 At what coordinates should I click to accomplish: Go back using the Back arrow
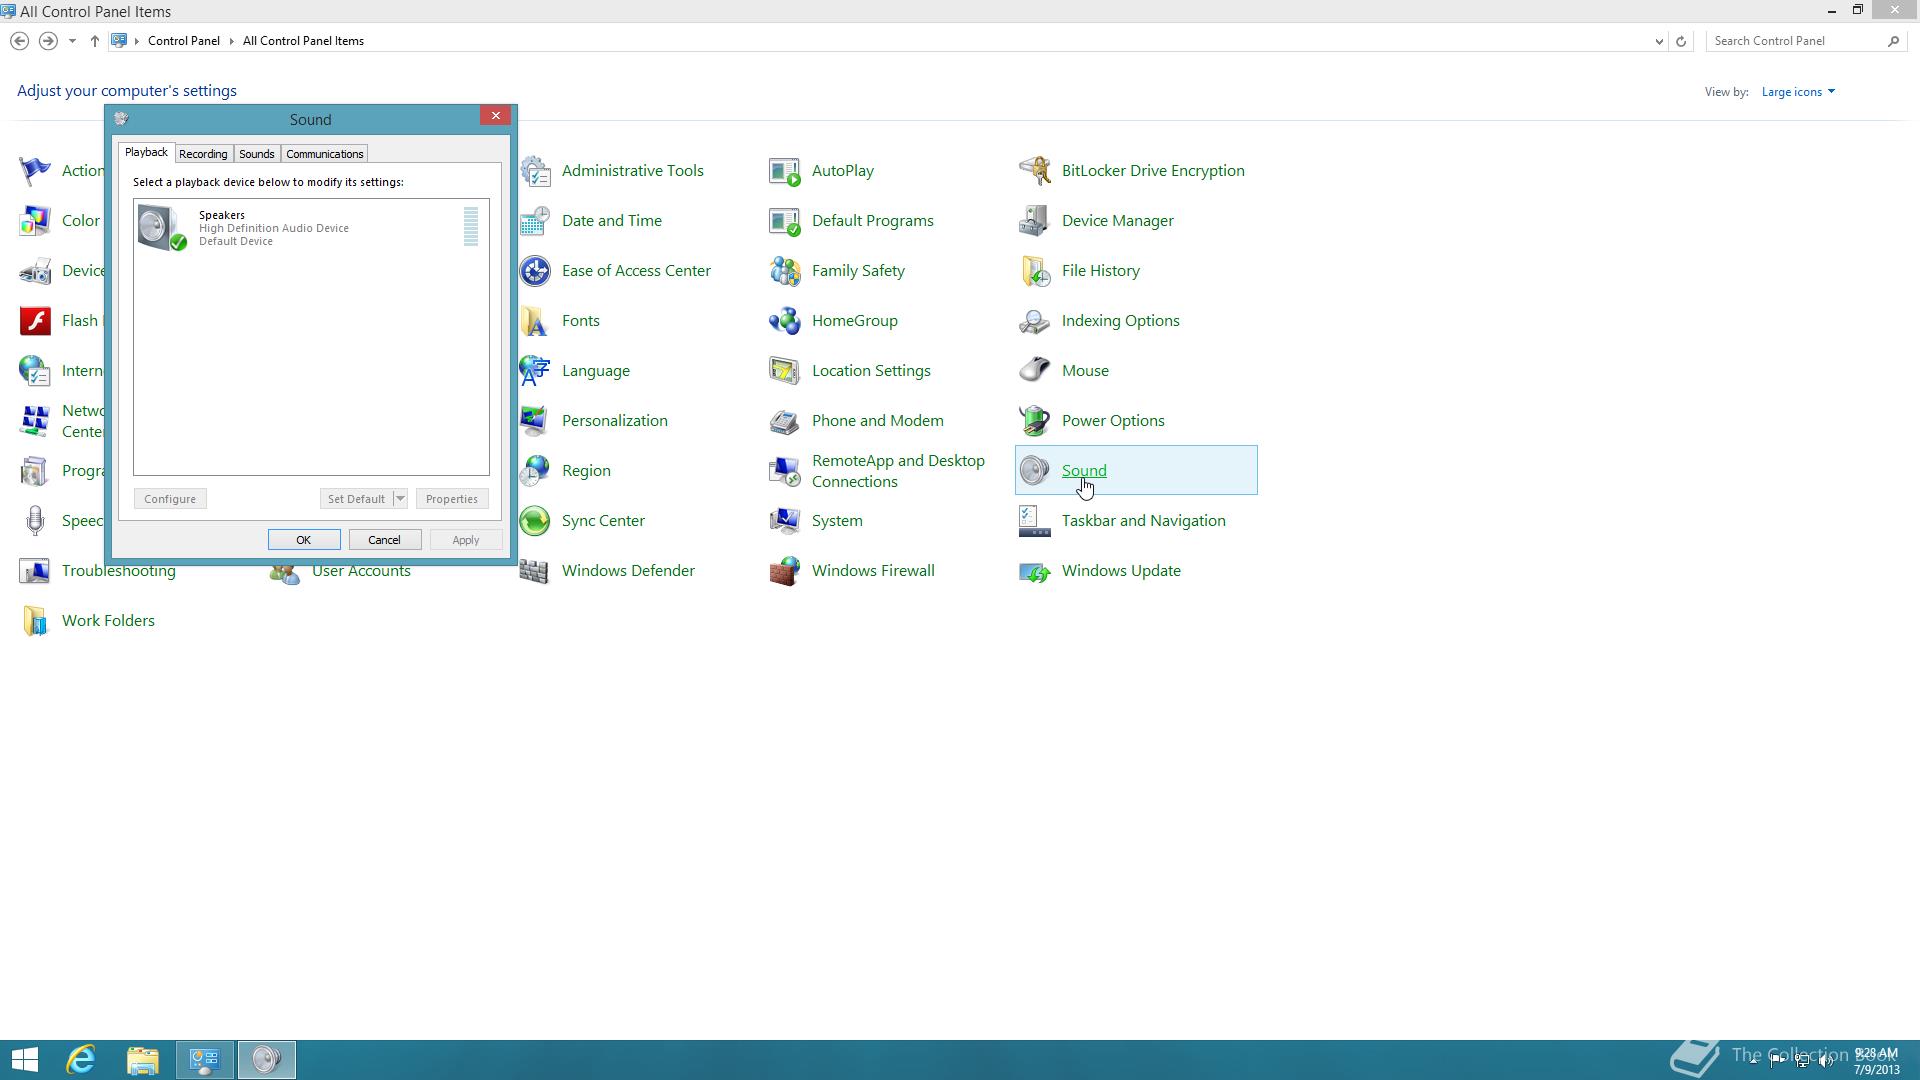pos(19,41)
